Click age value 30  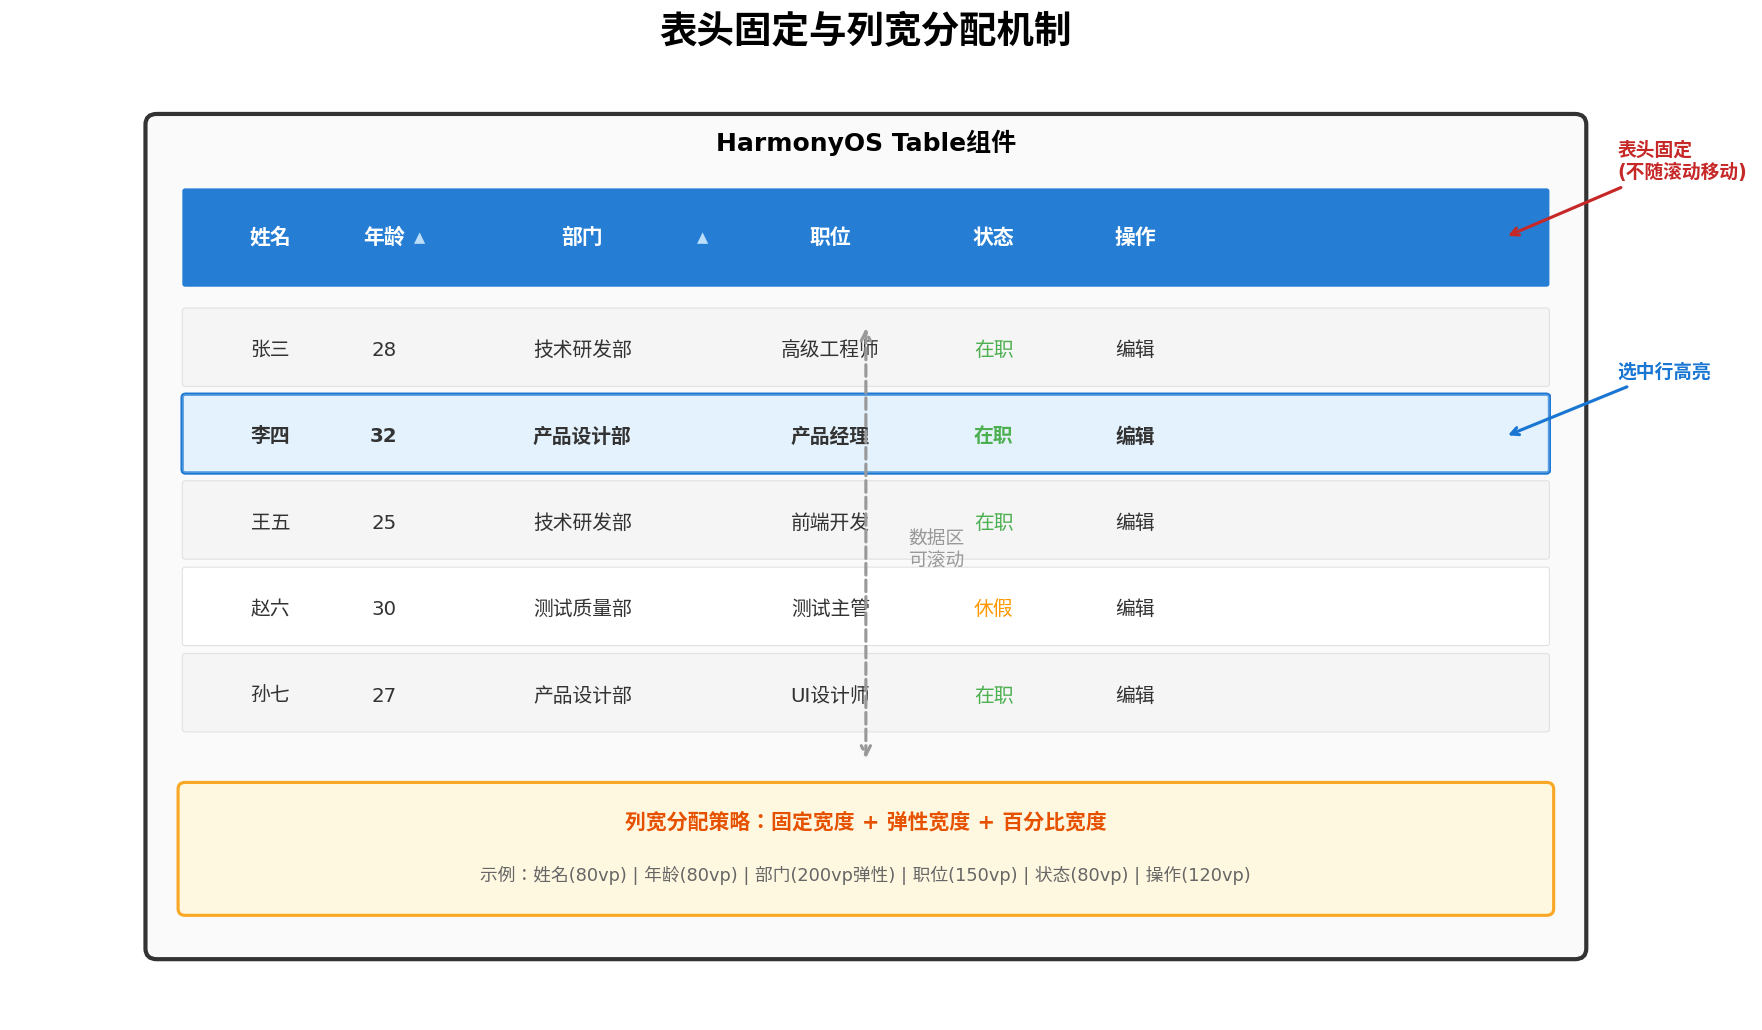pyautogui.click(x=384, y=609)
